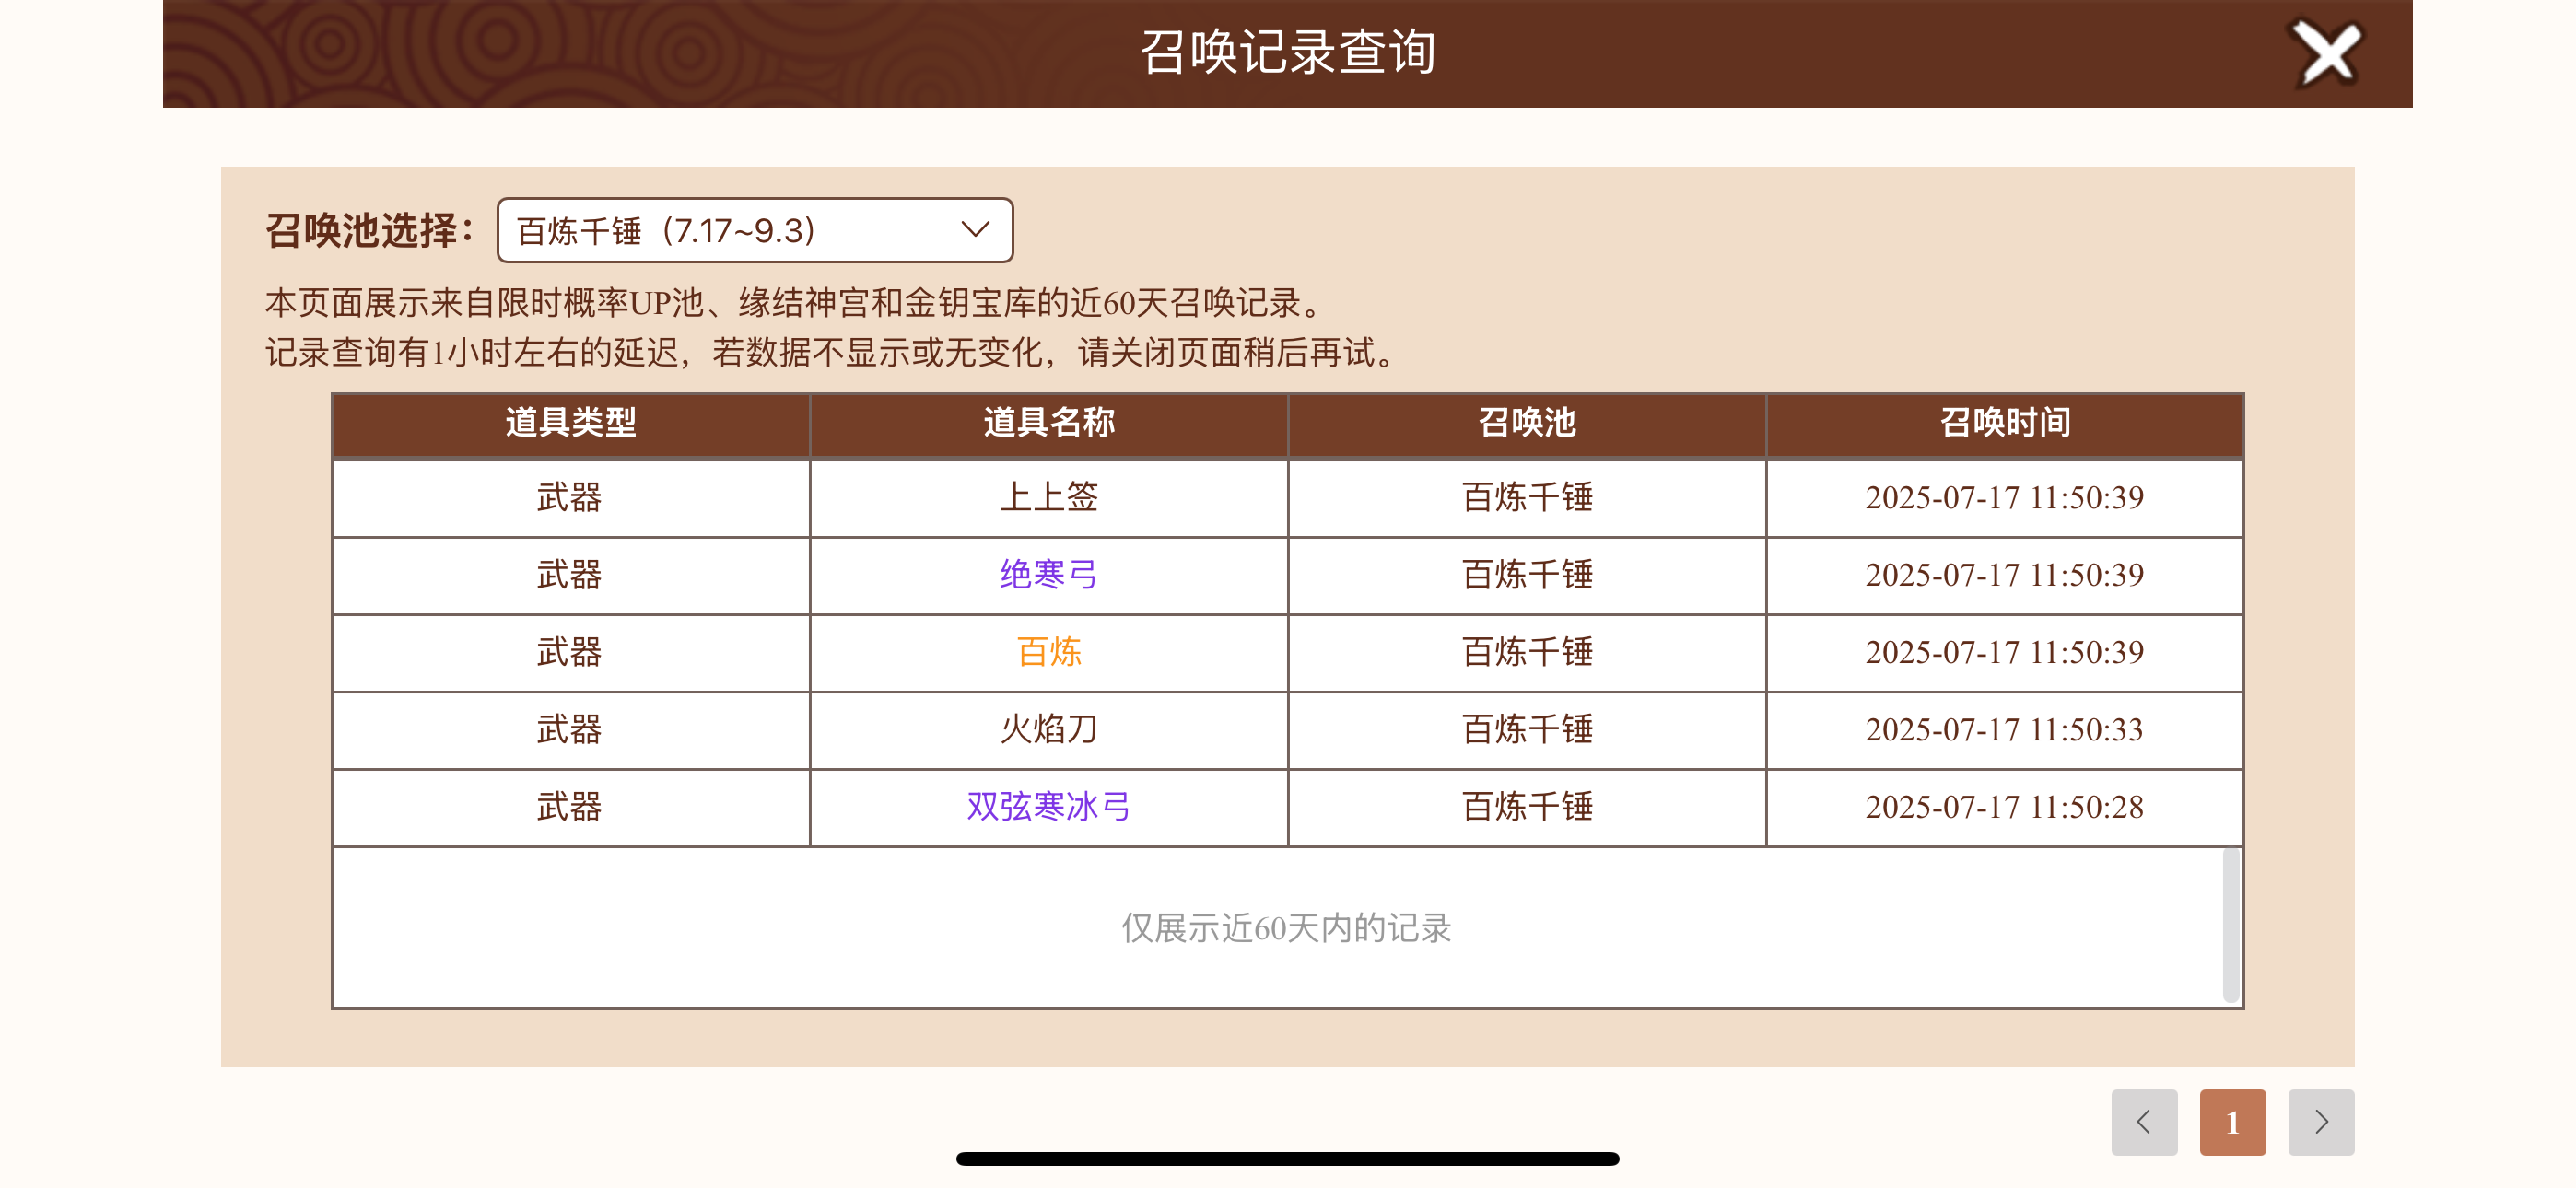Click the 道具名称 column header
2576x1188 pixels.
(x=1049, y=423)
